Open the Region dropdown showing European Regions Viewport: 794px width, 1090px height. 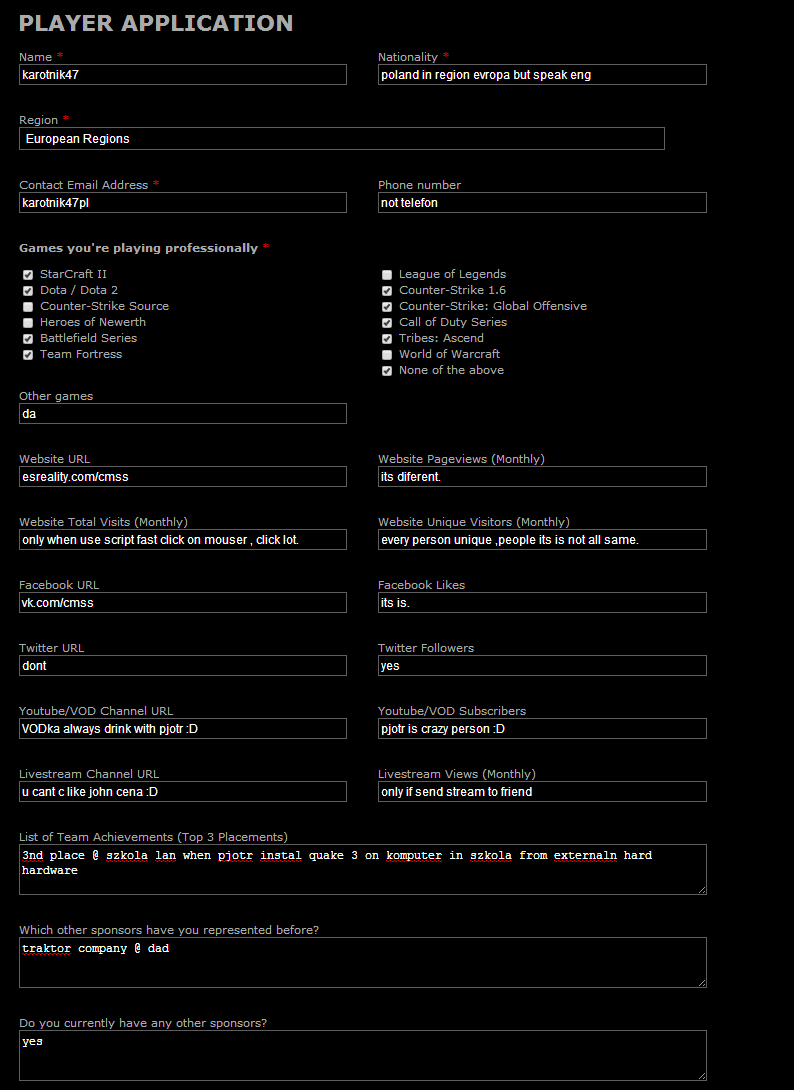coord(341,139)
